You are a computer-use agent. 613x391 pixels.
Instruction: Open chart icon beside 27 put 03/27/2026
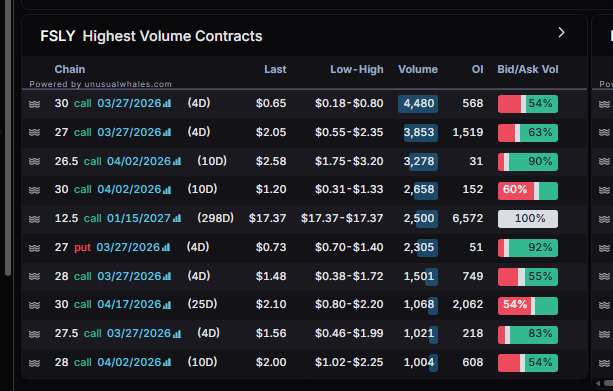(166, 247)
